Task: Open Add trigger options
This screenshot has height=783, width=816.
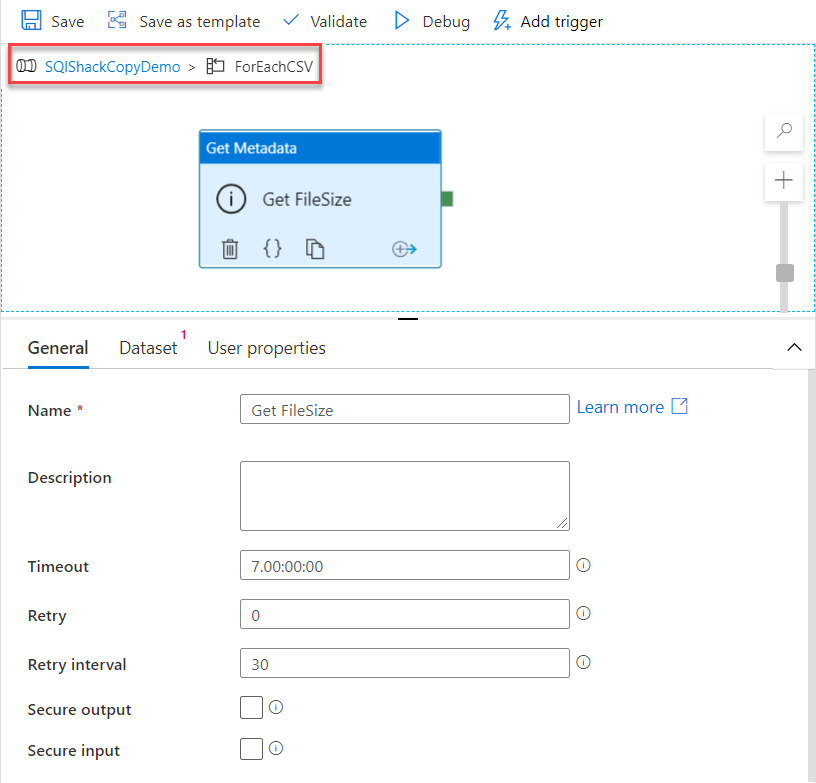Action: 500,20
